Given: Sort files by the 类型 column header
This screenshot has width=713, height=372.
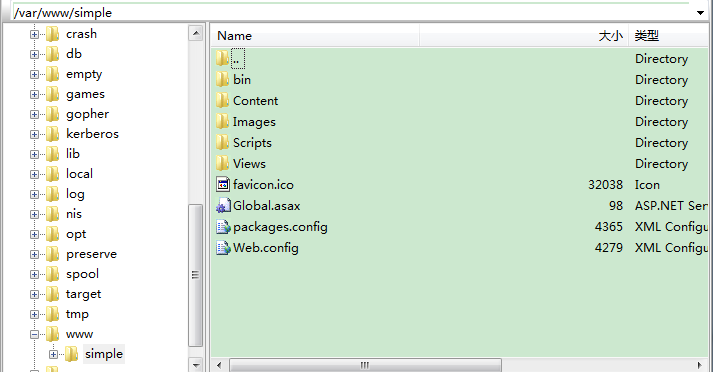Looking at the screenshot, I should [669, 35].
